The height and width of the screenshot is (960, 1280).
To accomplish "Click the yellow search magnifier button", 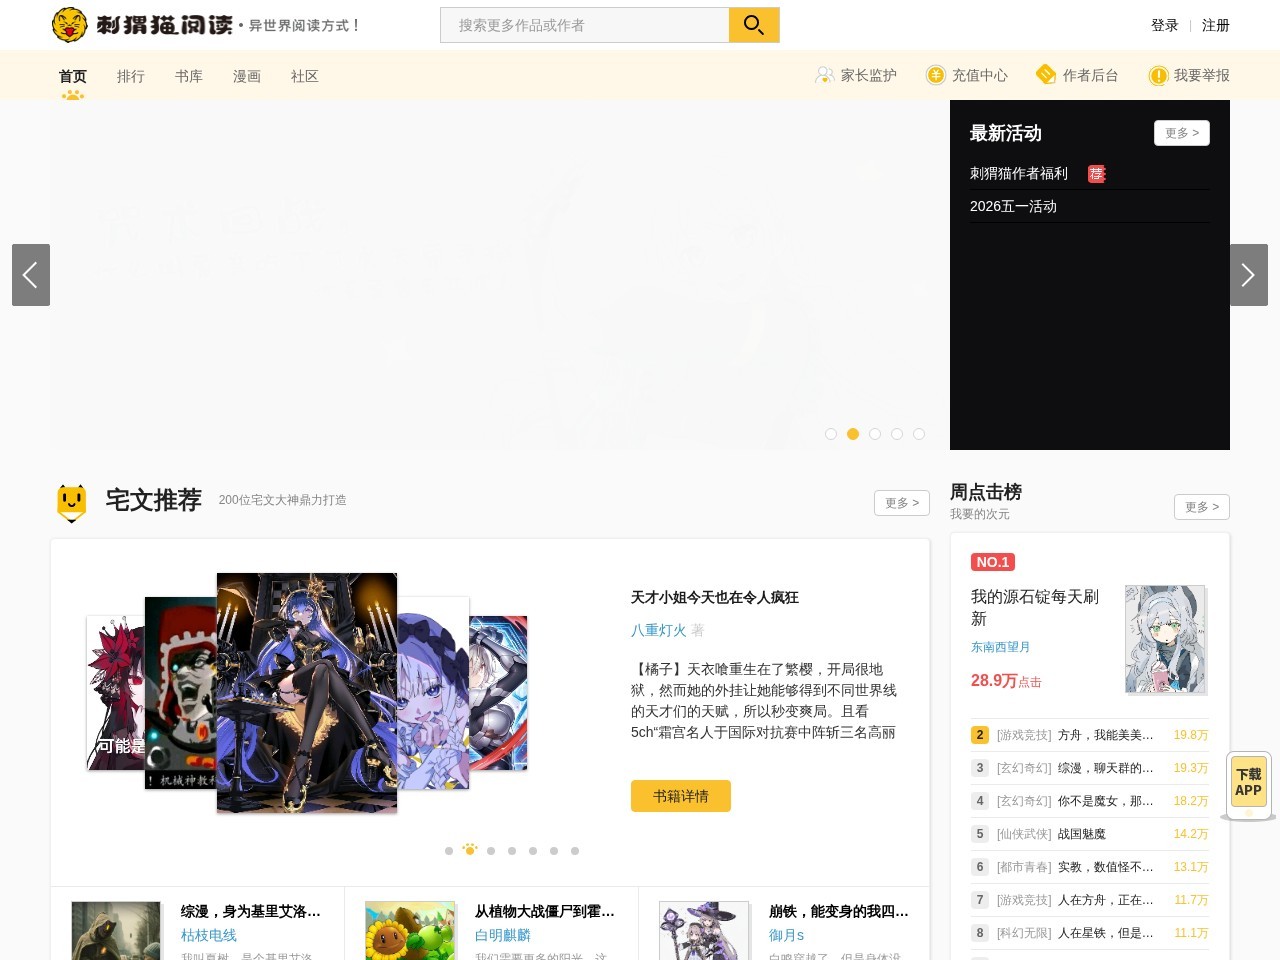I will coord(754,25).
